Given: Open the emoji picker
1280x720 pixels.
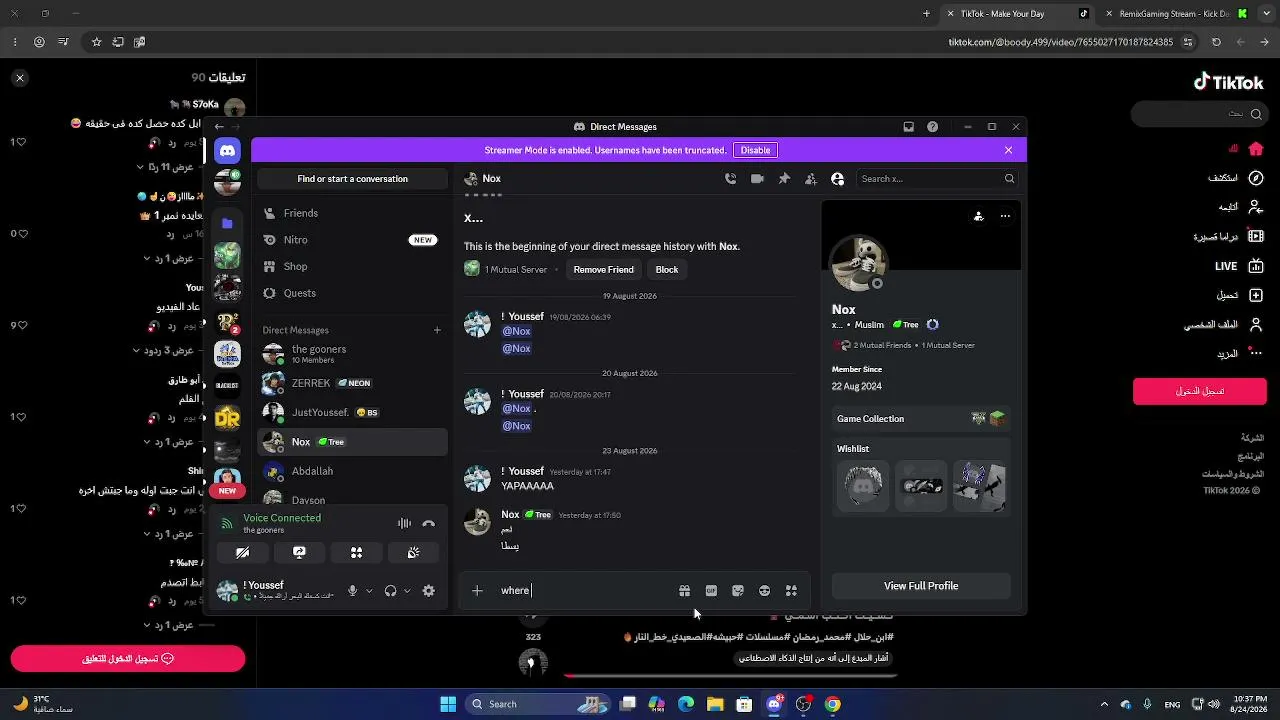Looking at the screenshot, I should point(764,591).
